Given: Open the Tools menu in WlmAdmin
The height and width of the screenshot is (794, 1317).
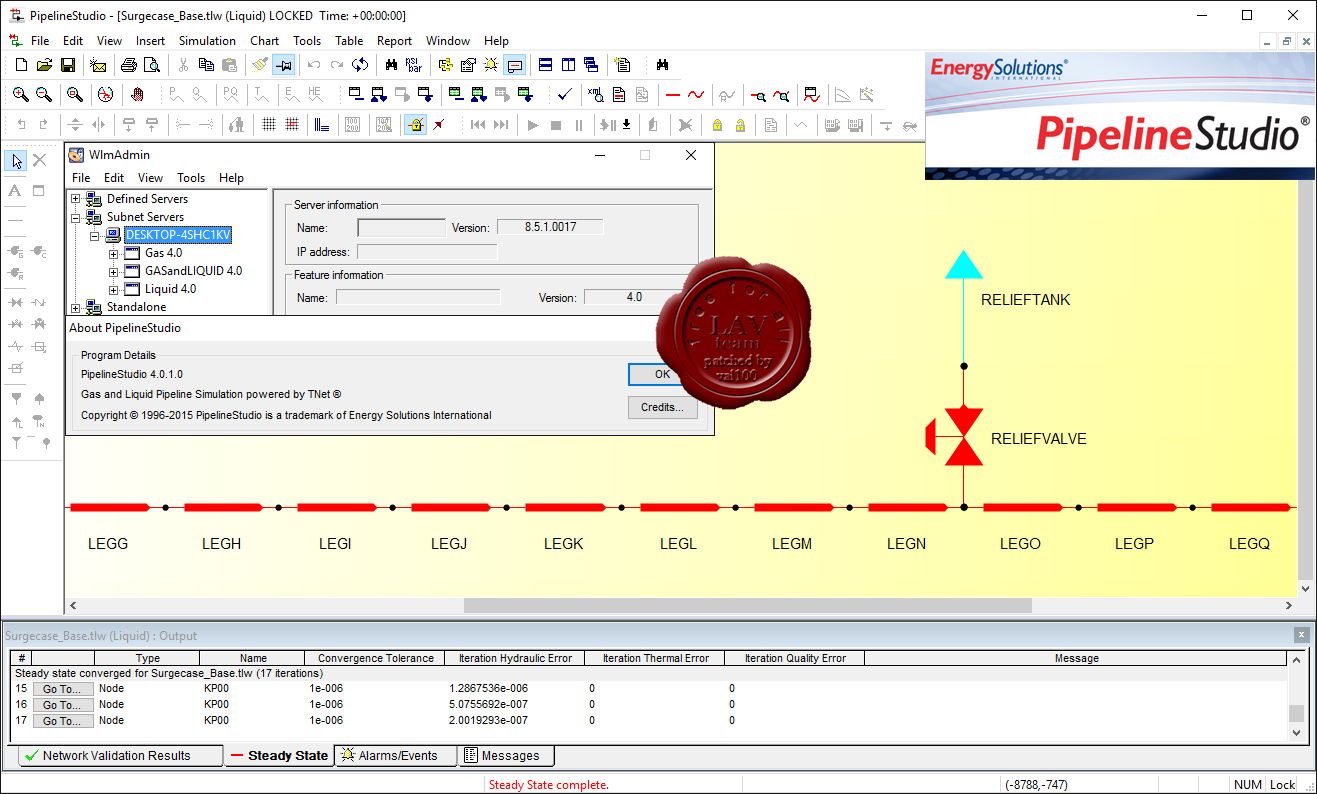Looking at the screenshot, I should coord(191,178).
